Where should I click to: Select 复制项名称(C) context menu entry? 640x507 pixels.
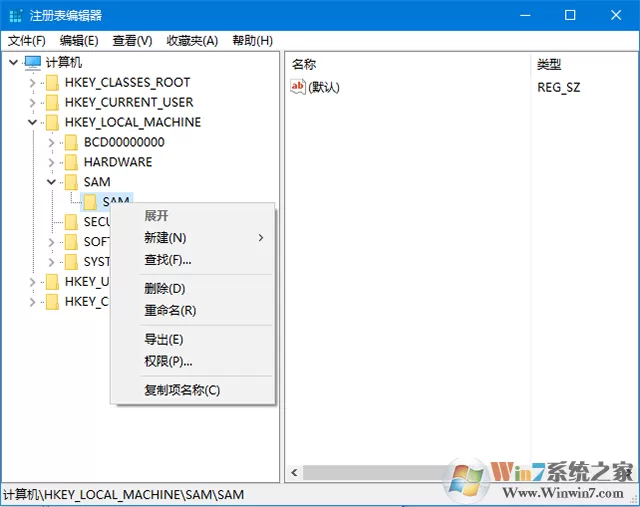[182, 390]
